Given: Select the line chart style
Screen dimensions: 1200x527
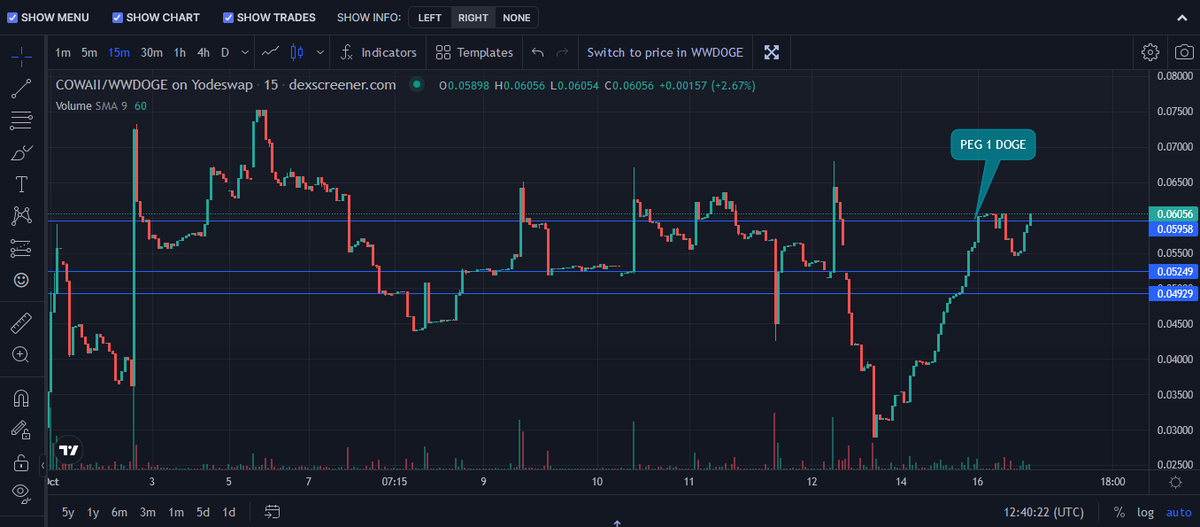Looking at the screenshot, I should coord(271,52).
